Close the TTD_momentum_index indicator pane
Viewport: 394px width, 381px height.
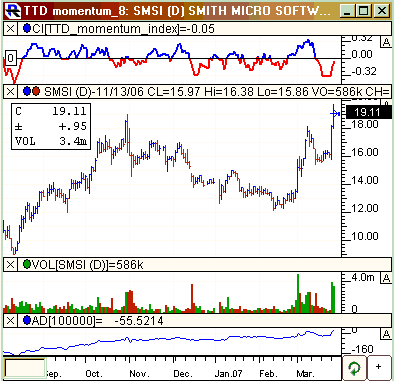pyautogui.click(x=10, y=29)
